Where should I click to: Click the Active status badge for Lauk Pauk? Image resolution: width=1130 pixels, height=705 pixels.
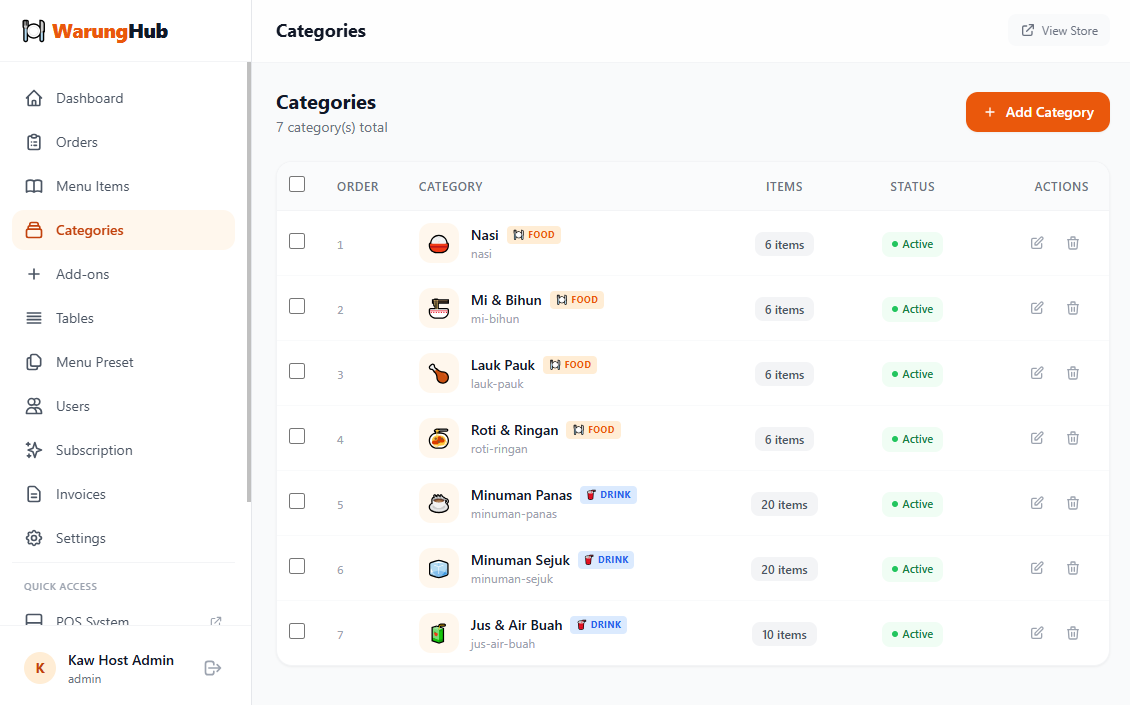pos(912,374)
